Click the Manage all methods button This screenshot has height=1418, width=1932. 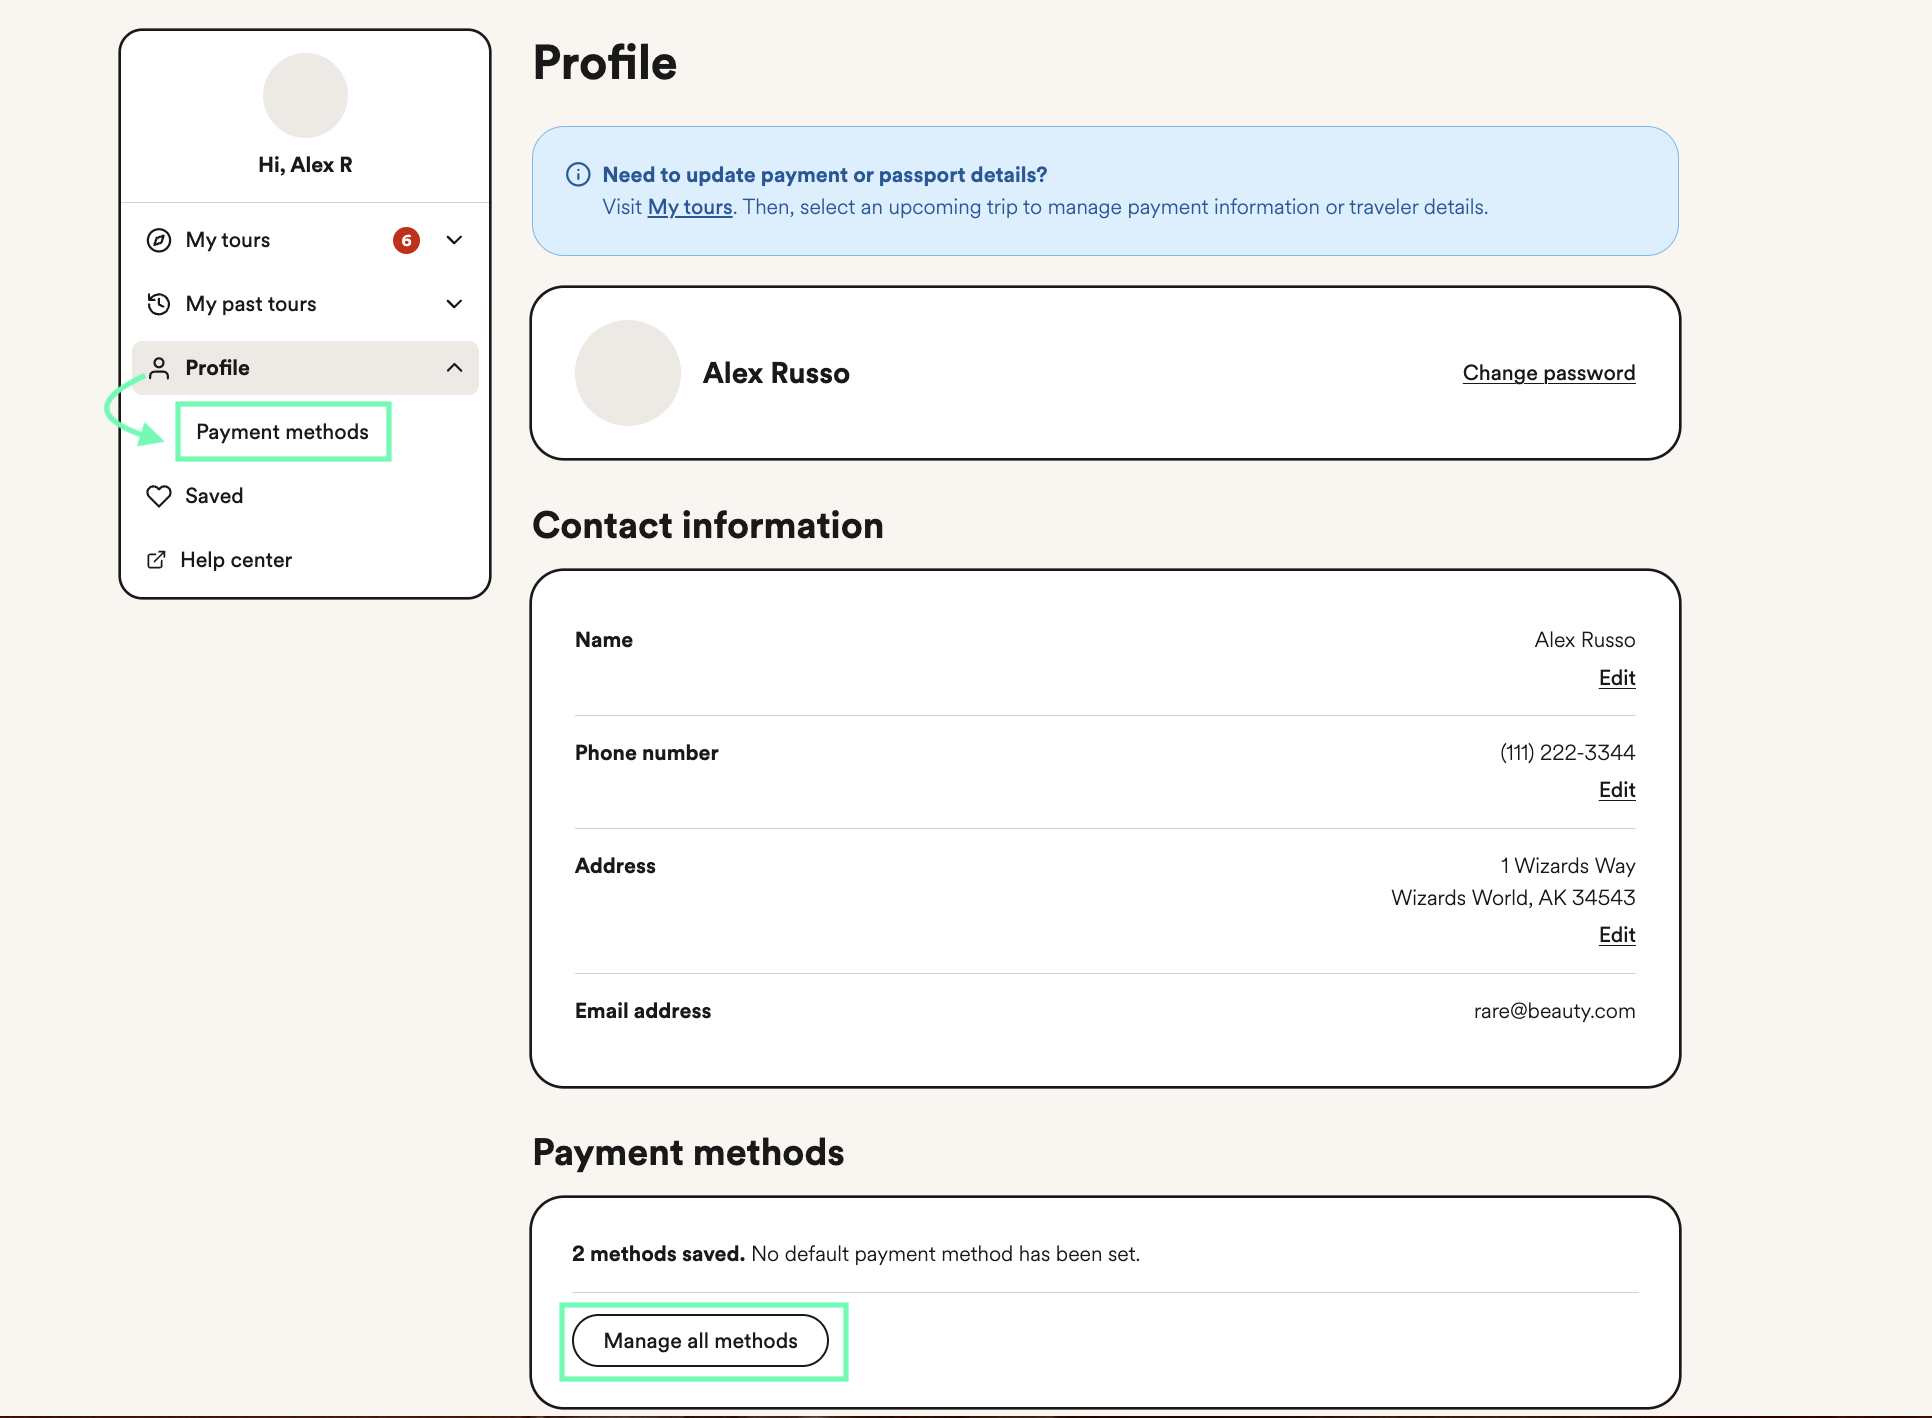coord(700,1341)
